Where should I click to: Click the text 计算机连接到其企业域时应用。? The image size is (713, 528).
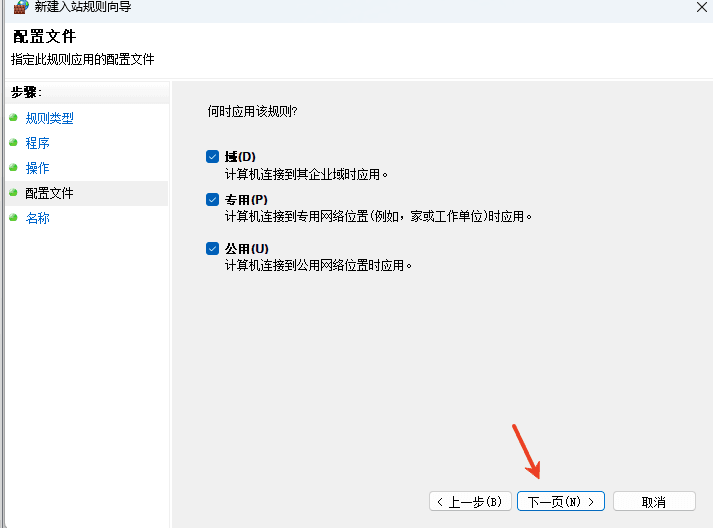[306, 174]
